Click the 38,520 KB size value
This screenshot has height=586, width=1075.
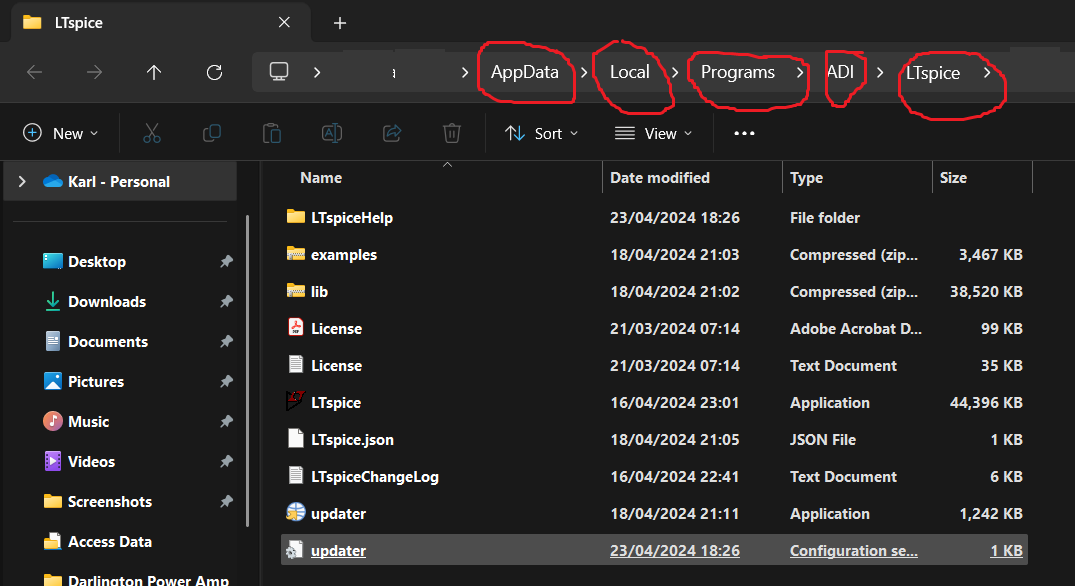[x=986, y=291]
